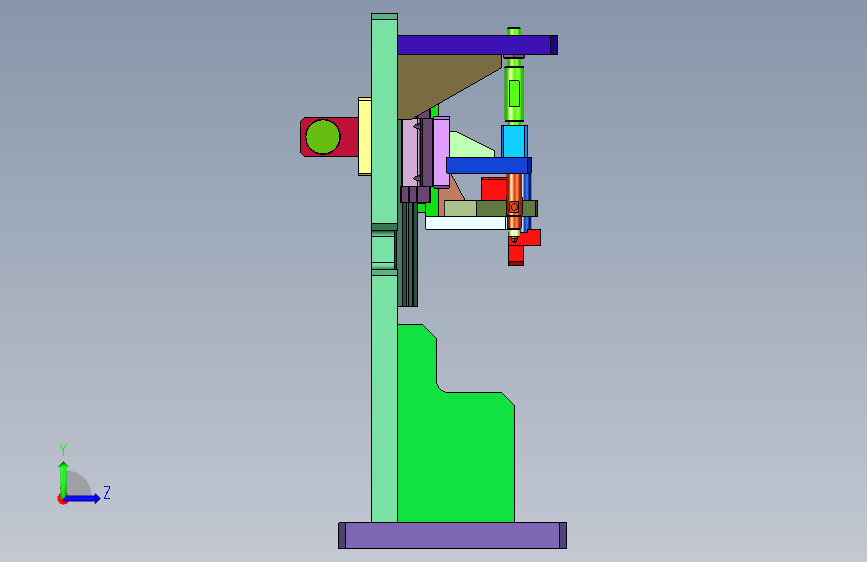The height and width of the screenshot is (562, 867).
Task: Select the notched column segment mid-height
Action: click(384, 249)
